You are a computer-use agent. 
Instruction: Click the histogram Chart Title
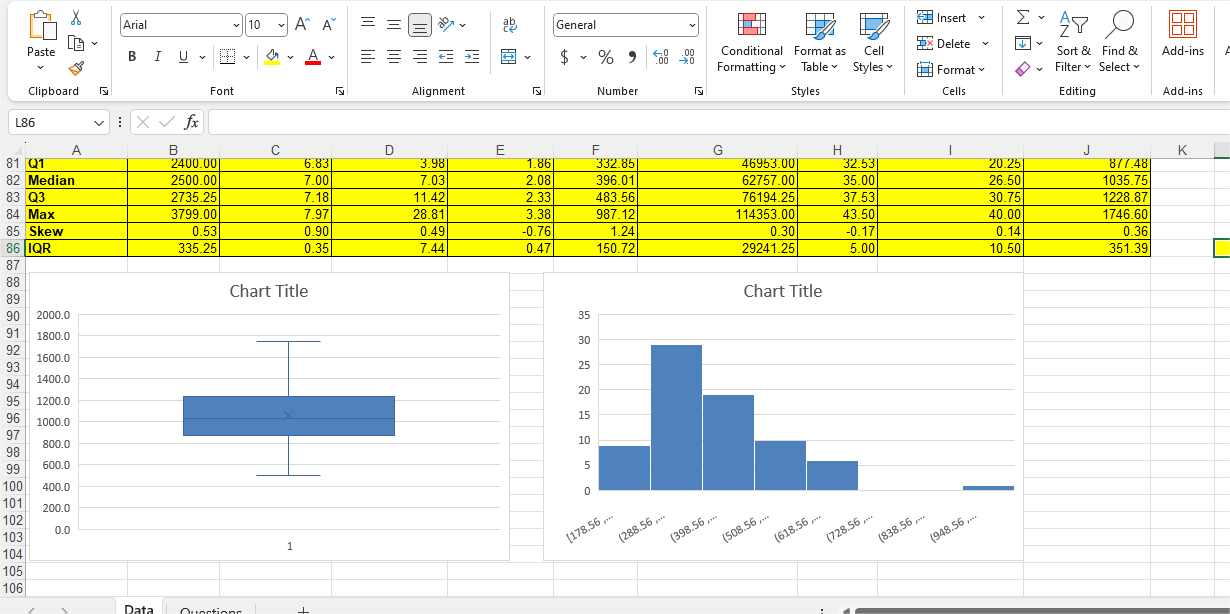click(783, 291)
